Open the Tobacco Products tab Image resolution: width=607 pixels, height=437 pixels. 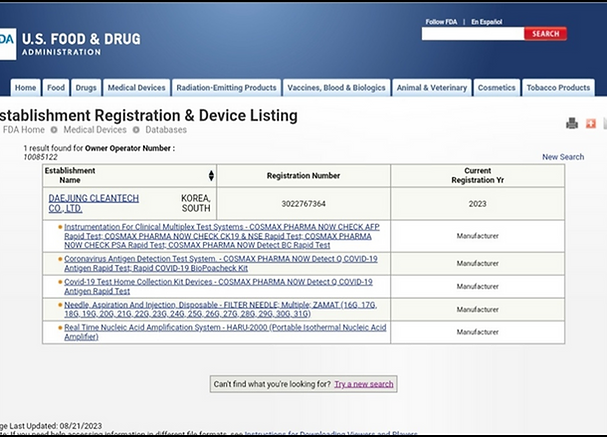(558, 88)
